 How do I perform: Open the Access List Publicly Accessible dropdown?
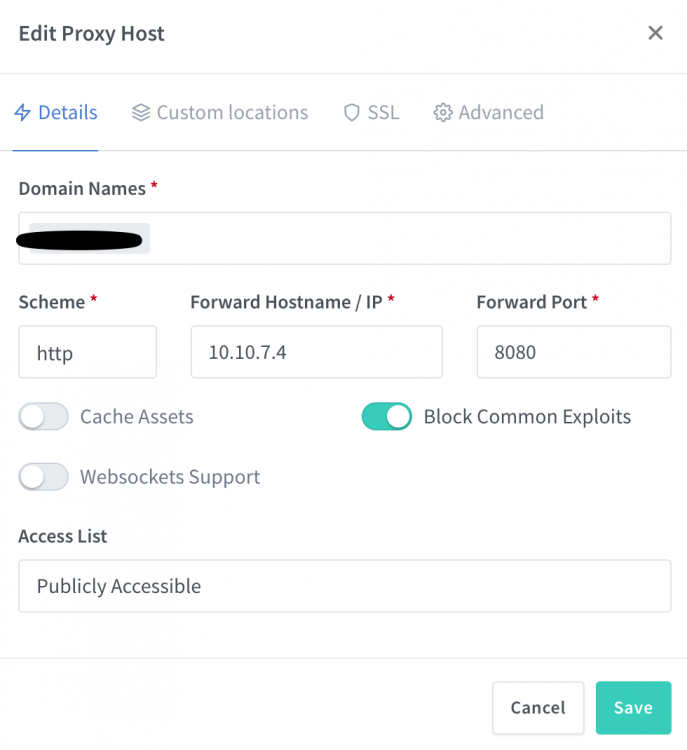tap(344, 586)
